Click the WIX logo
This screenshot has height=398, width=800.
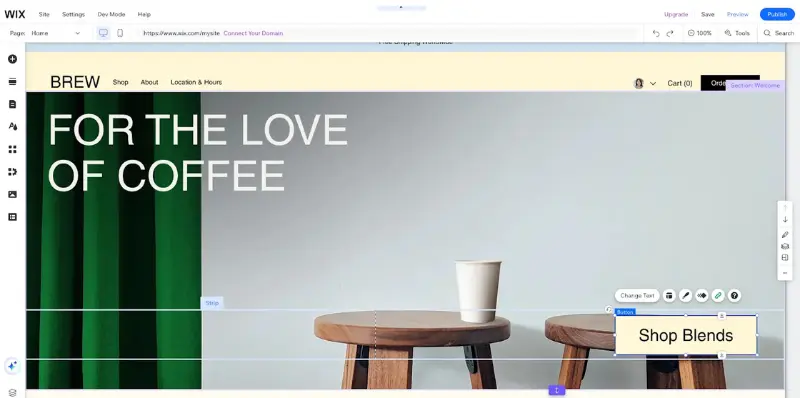click(x=15, y=14)
